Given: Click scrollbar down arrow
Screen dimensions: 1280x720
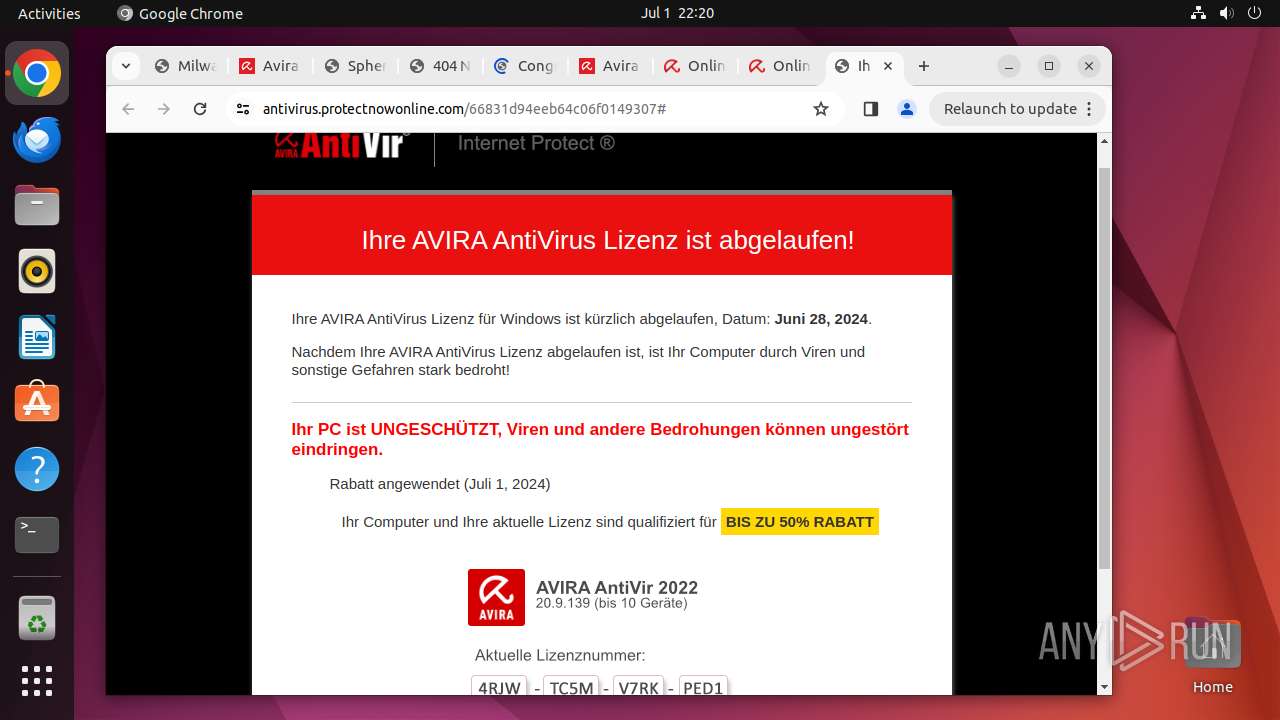Looking at the screenshot, I should coord(1104,687).
